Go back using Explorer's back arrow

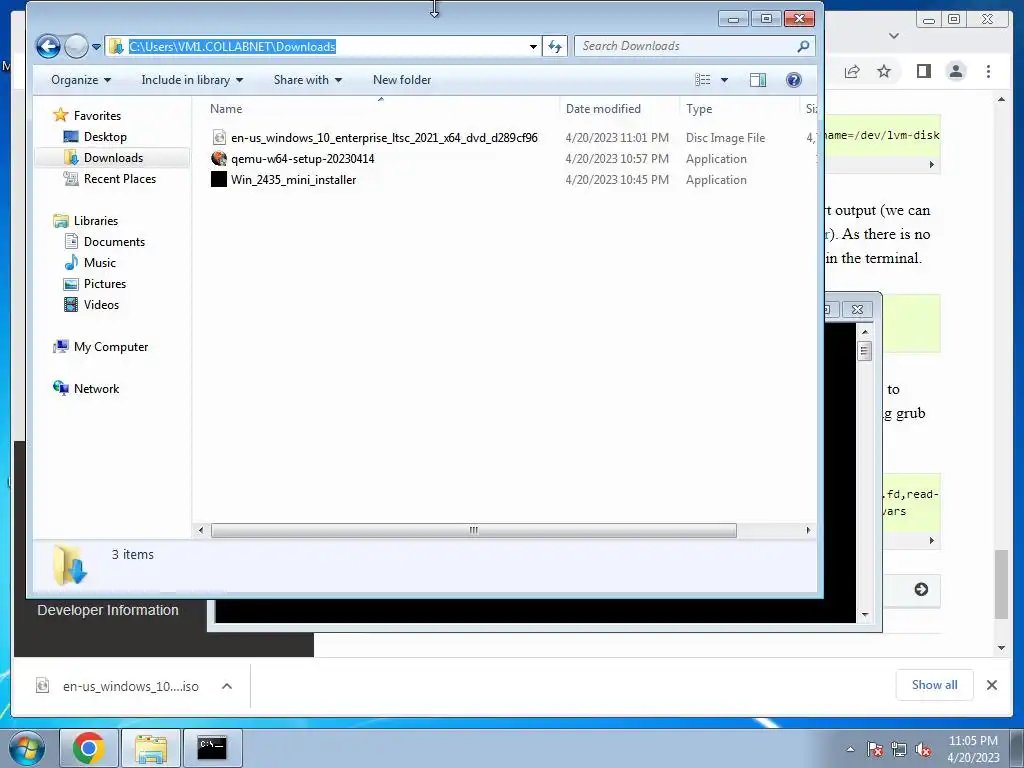click(x=48, y=46)
